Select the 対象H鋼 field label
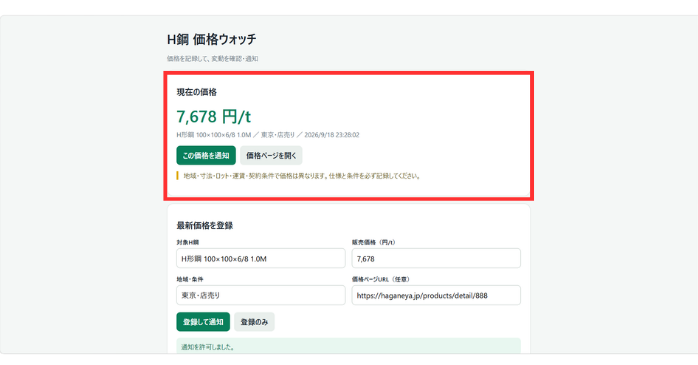 pos(187,242)
